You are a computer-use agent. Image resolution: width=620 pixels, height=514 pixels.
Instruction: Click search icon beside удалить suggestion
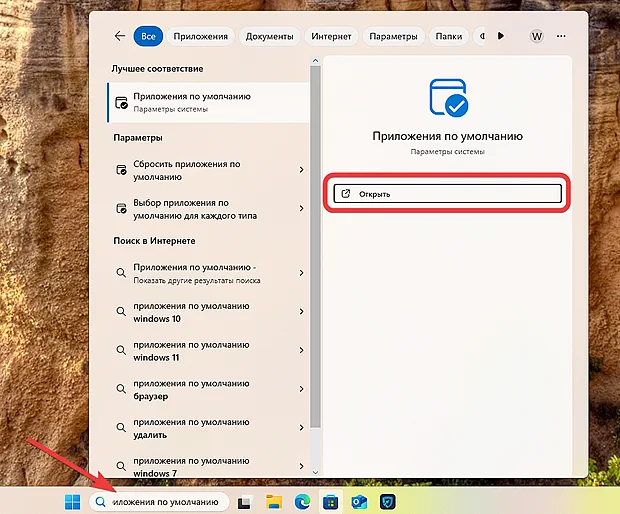(121, 427)
